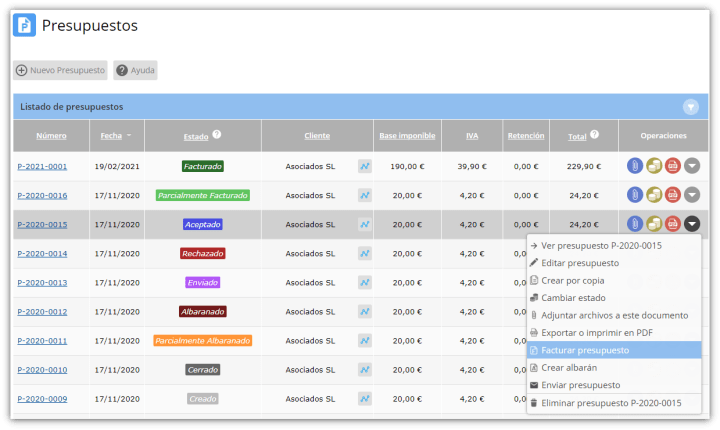Sort by the Fecha column header

point(111,136)
